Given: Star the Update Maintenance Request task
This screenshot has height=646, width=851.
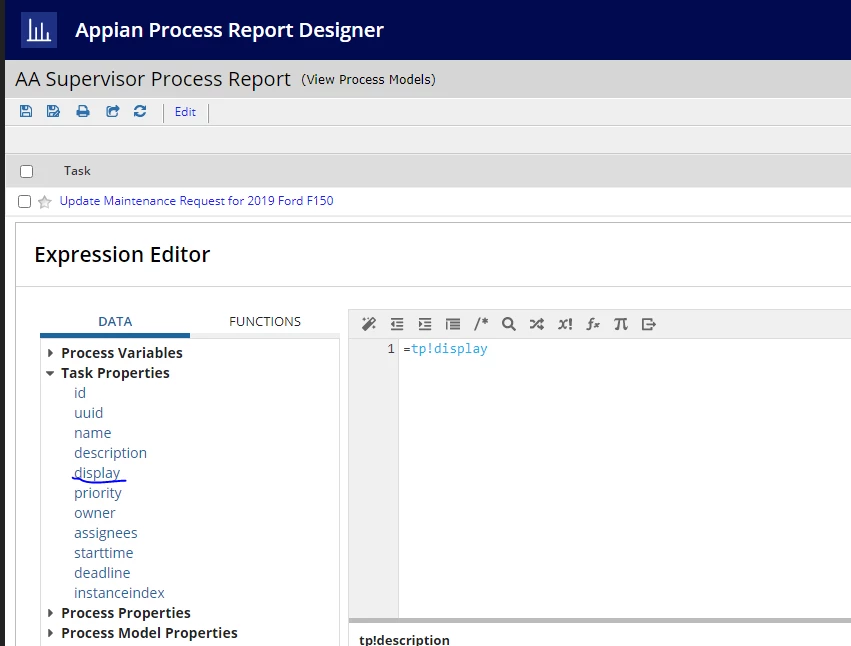Looking at the screenshot, I should click(45, 202).
